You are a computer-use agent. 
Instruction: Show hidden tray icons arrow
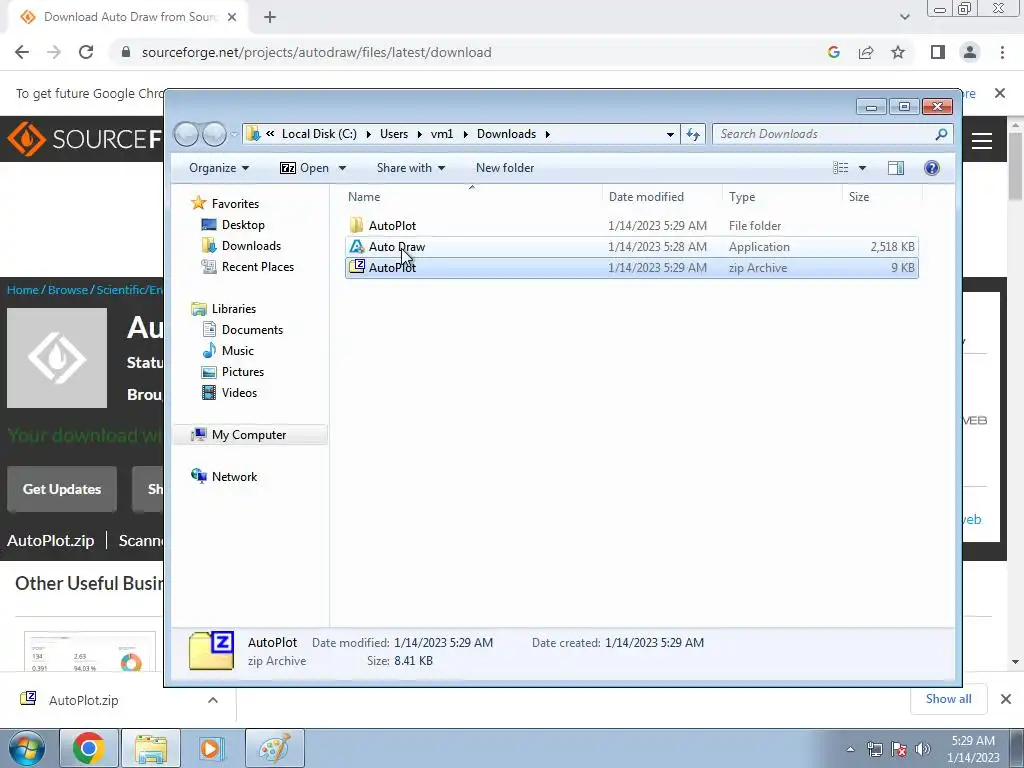(850, 749)
